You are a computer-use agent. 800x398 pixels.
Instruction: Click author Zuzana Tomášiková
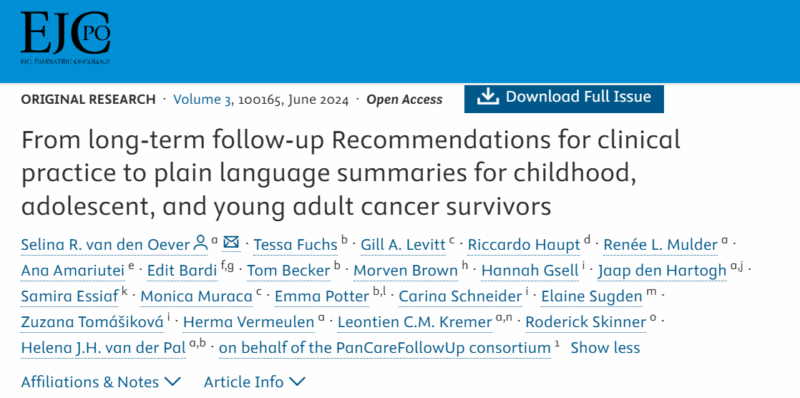coord(92,322)
